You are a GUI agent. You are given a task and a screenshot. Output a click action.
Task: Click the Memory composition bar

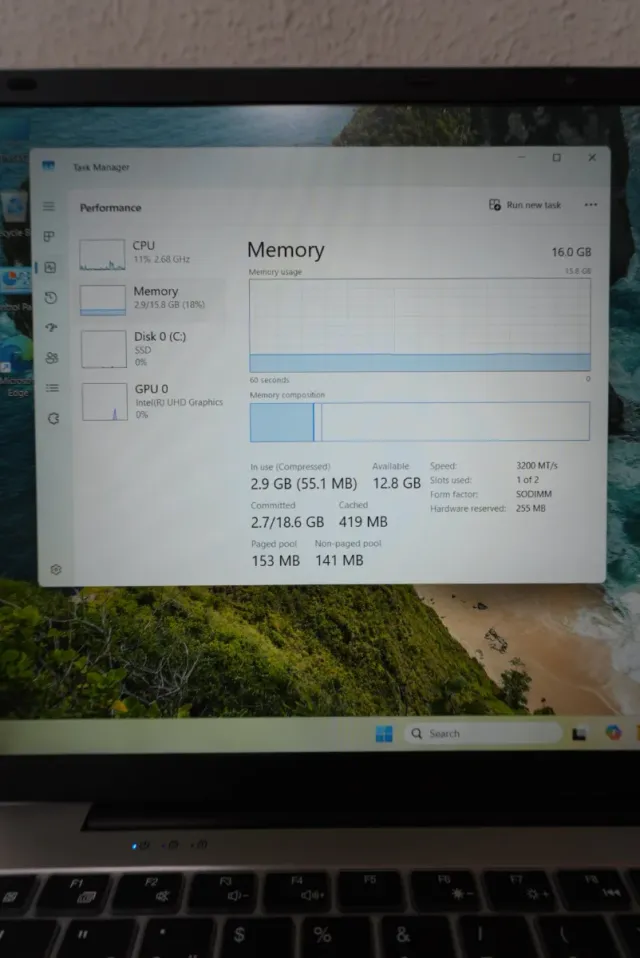(420, 422)
